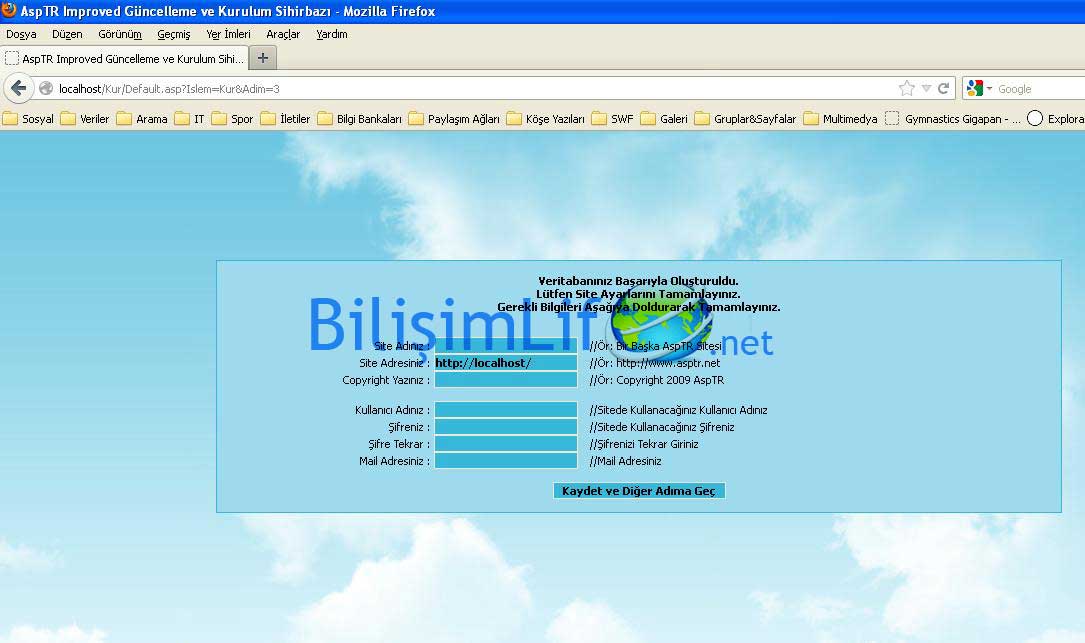Open the SWF bookmarks folder

[x=612, y=119]
